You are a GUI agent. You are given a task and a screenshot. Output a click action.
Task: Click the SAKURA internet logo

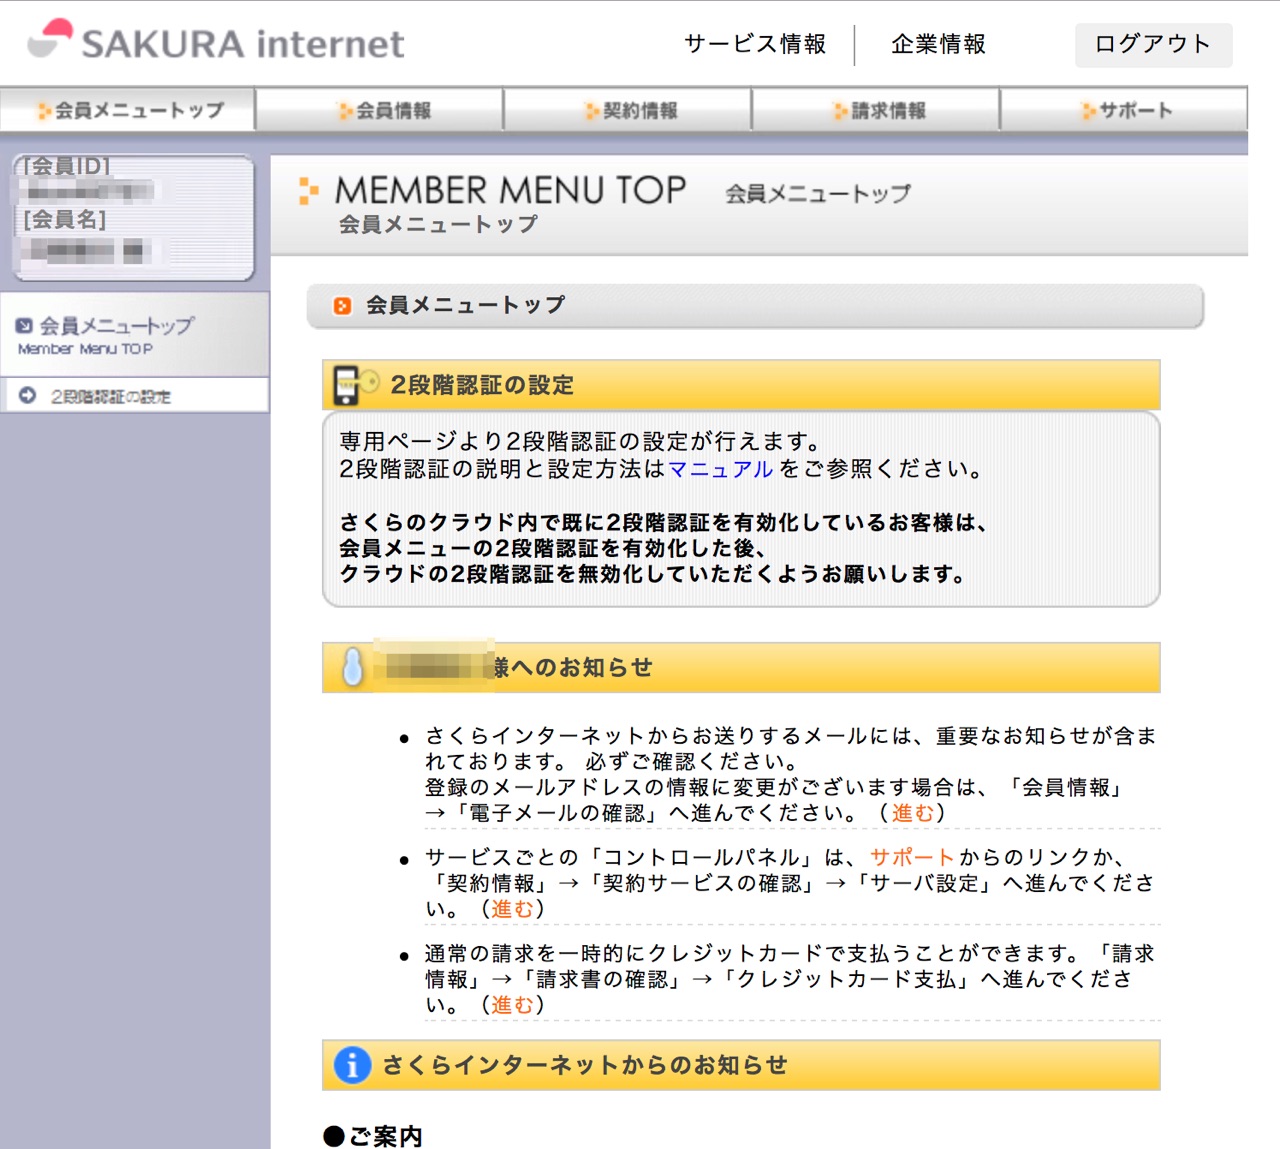pyautogui.click(x=215, y=42)
